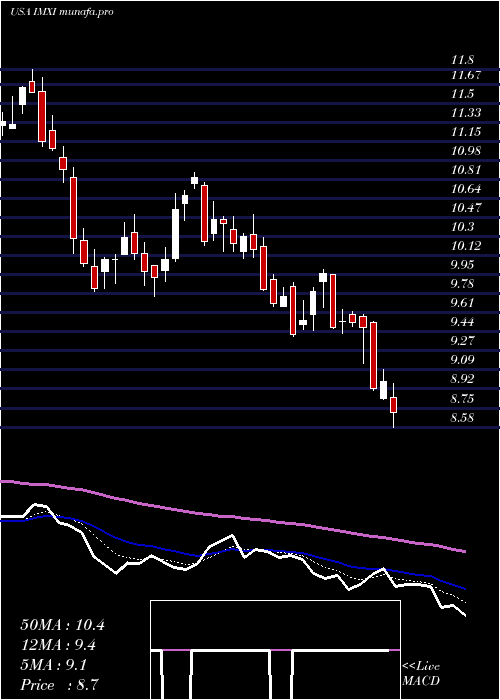Select the 10.12 price axis label
Image resolution: width=500 pixels, height=700 pixels.
tap(466, 246)
